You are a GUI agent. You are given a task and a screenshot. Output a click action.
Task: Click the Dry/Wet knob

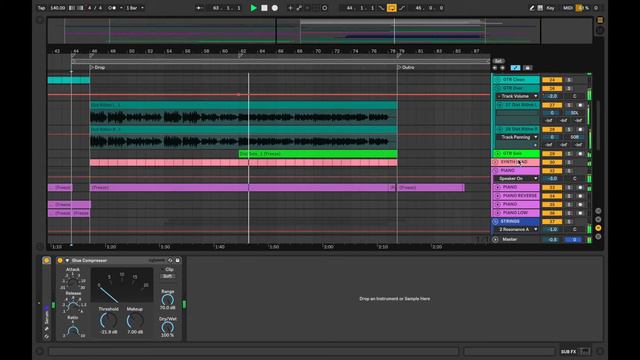tap(168, 327)
